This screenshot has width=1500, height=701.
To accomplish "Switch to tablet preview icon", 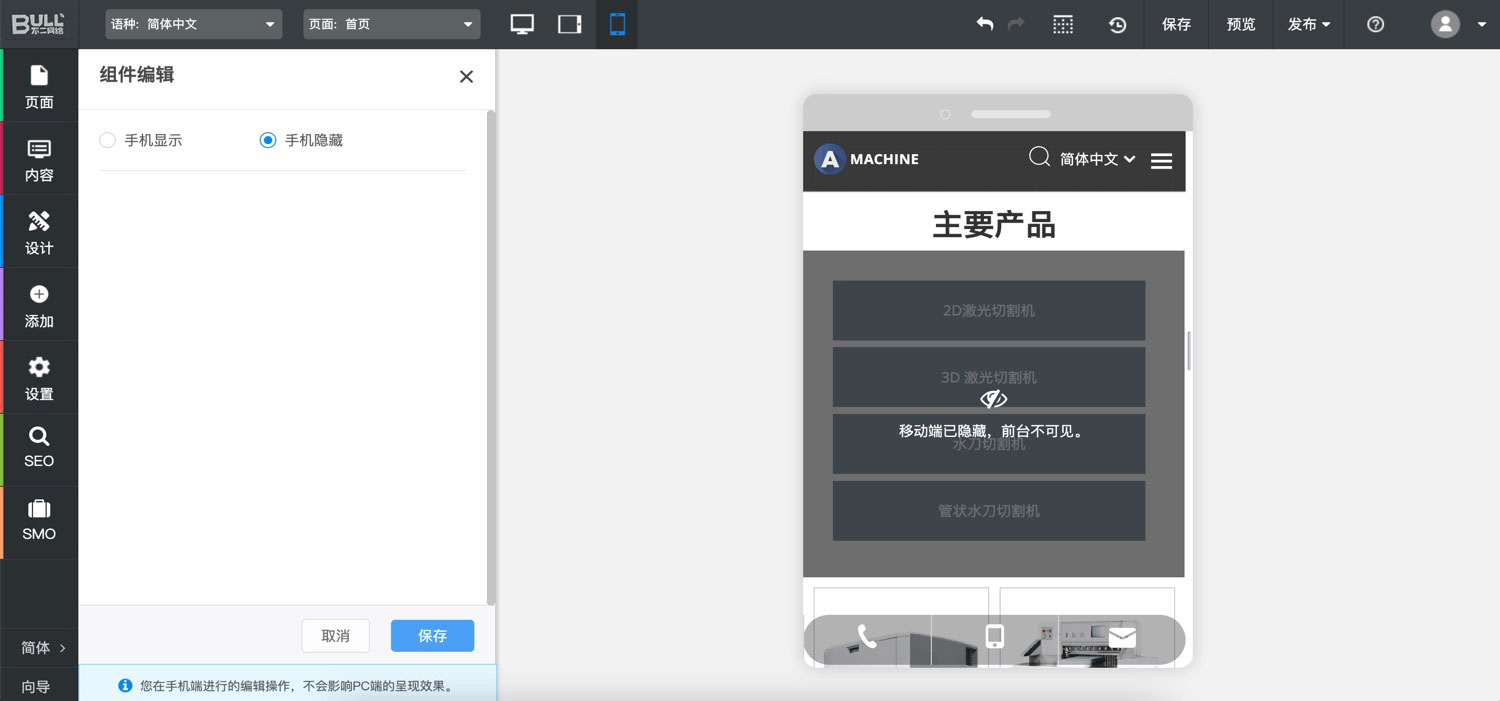I will 570,24.
